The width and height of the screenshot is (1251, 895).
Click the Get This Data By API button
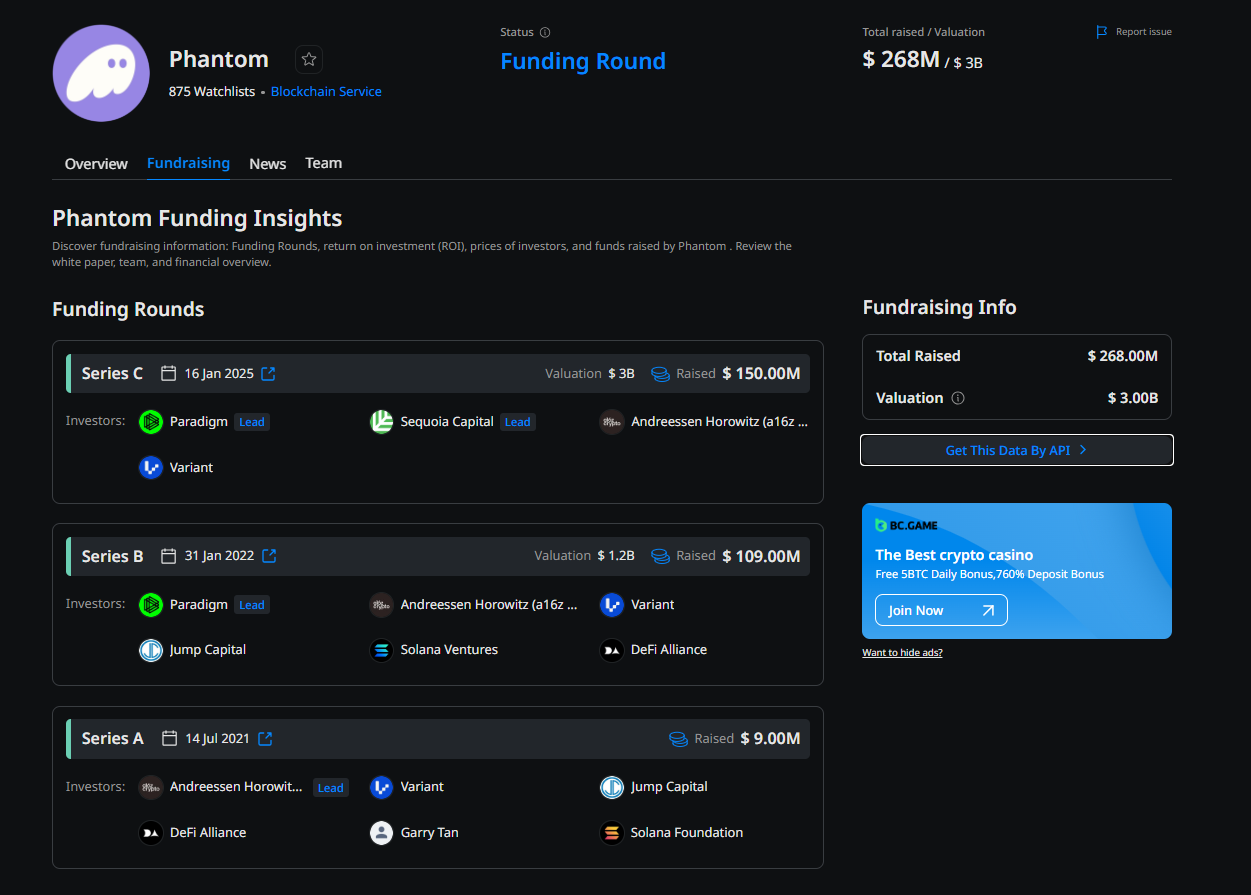(1016, 450)
